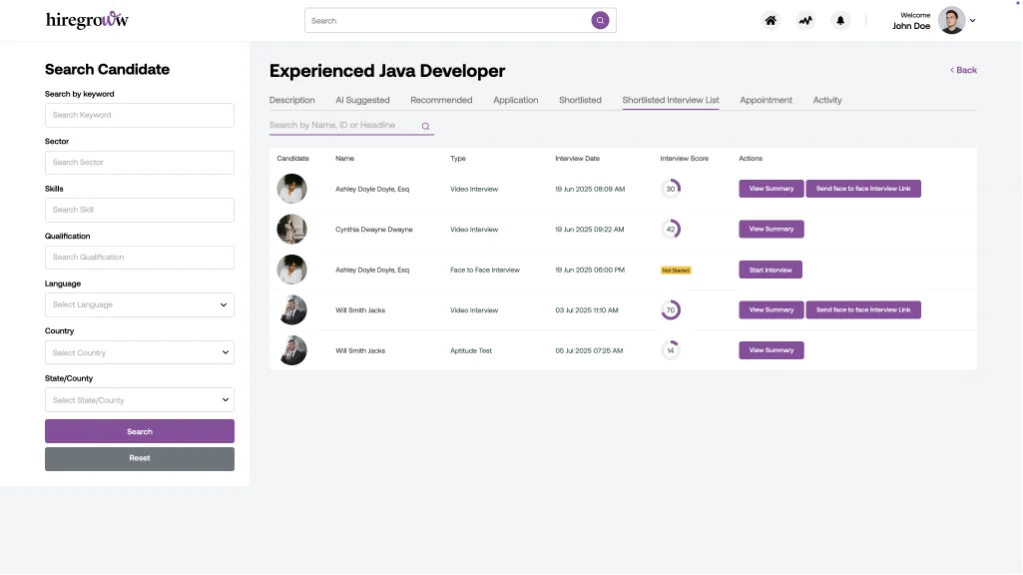Click the home icon in header

[770, 20]
